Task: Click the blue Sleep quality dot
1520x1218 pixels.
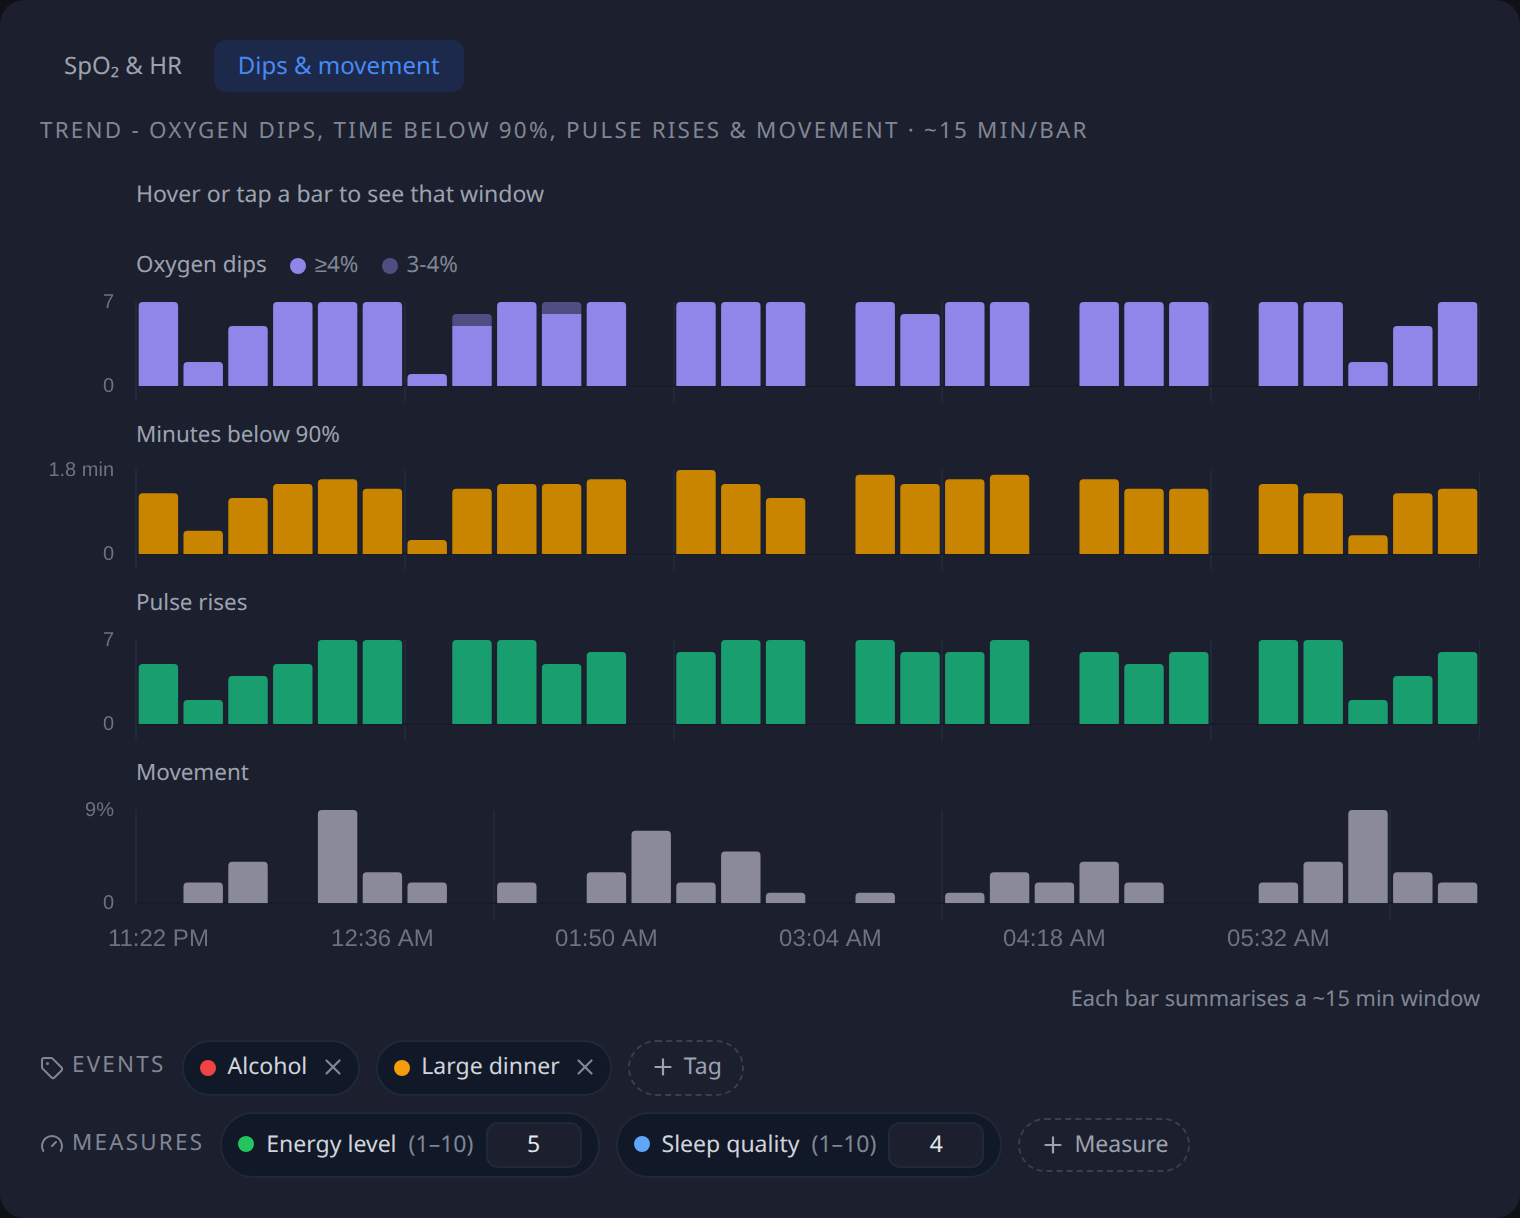Action: (642, 1144)
